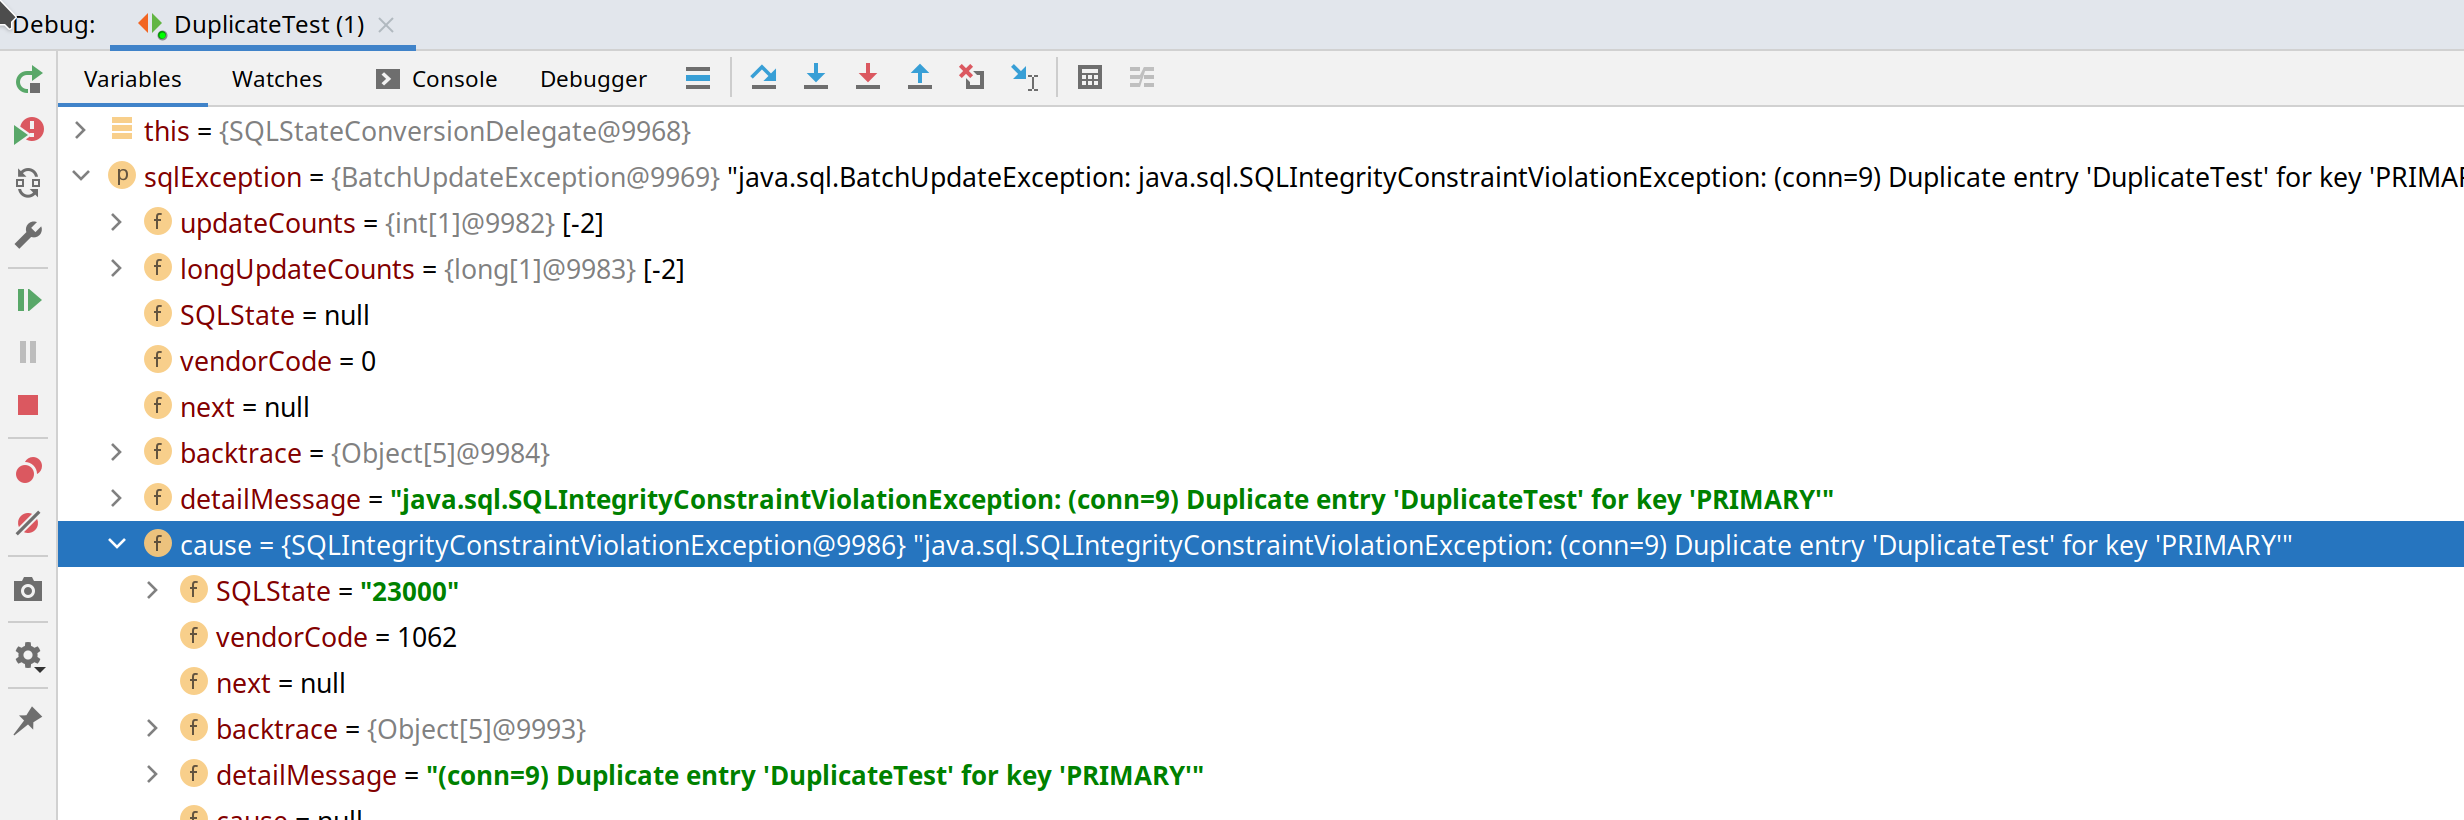Select the vendorCode = 1062 row
The width and height of the screenshot is (2464, 820).
[x=336, y=637]
